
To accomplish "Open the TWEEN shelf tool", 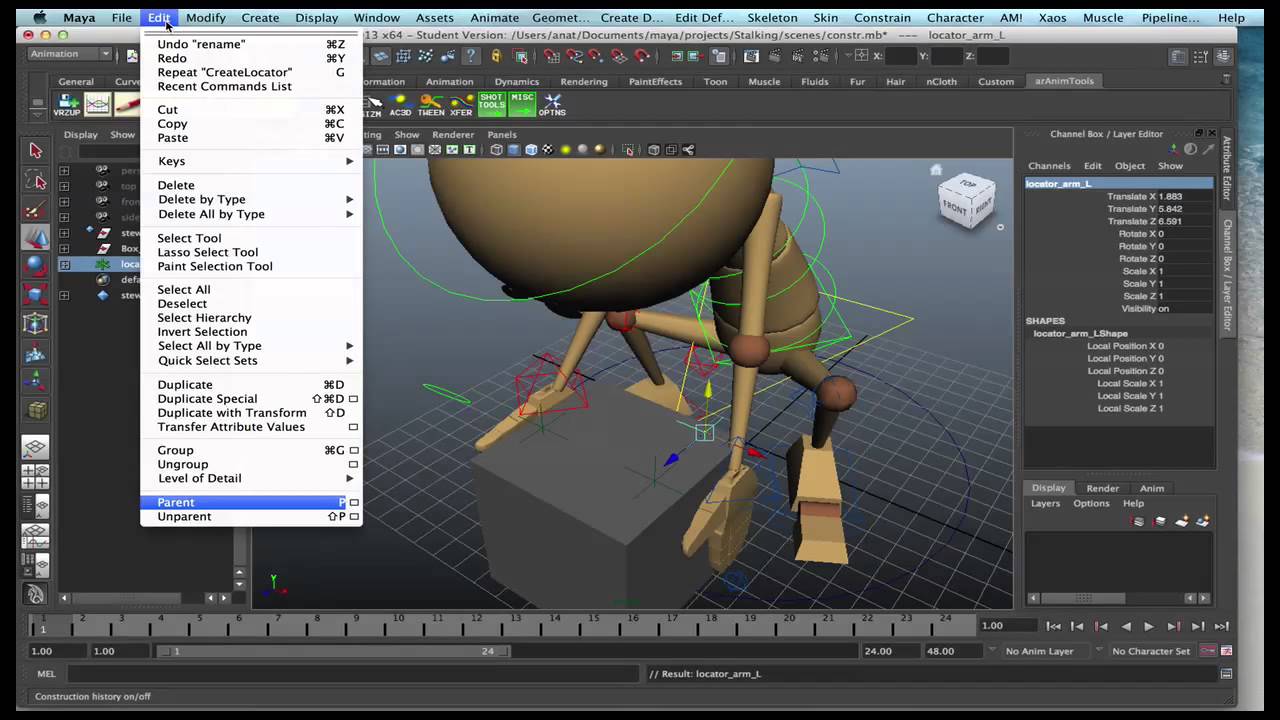I will (x=431, y=104).
